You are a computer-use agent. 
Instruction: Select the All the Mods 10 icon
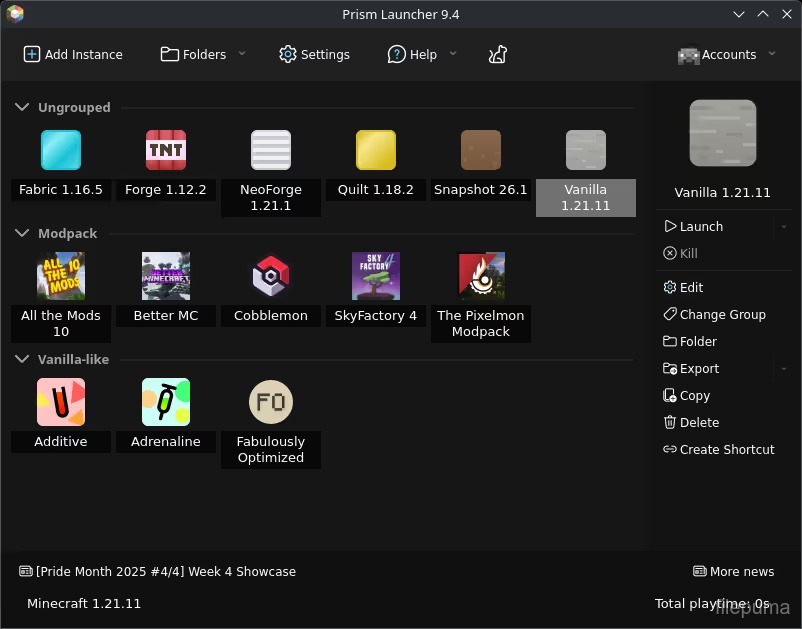61,276
